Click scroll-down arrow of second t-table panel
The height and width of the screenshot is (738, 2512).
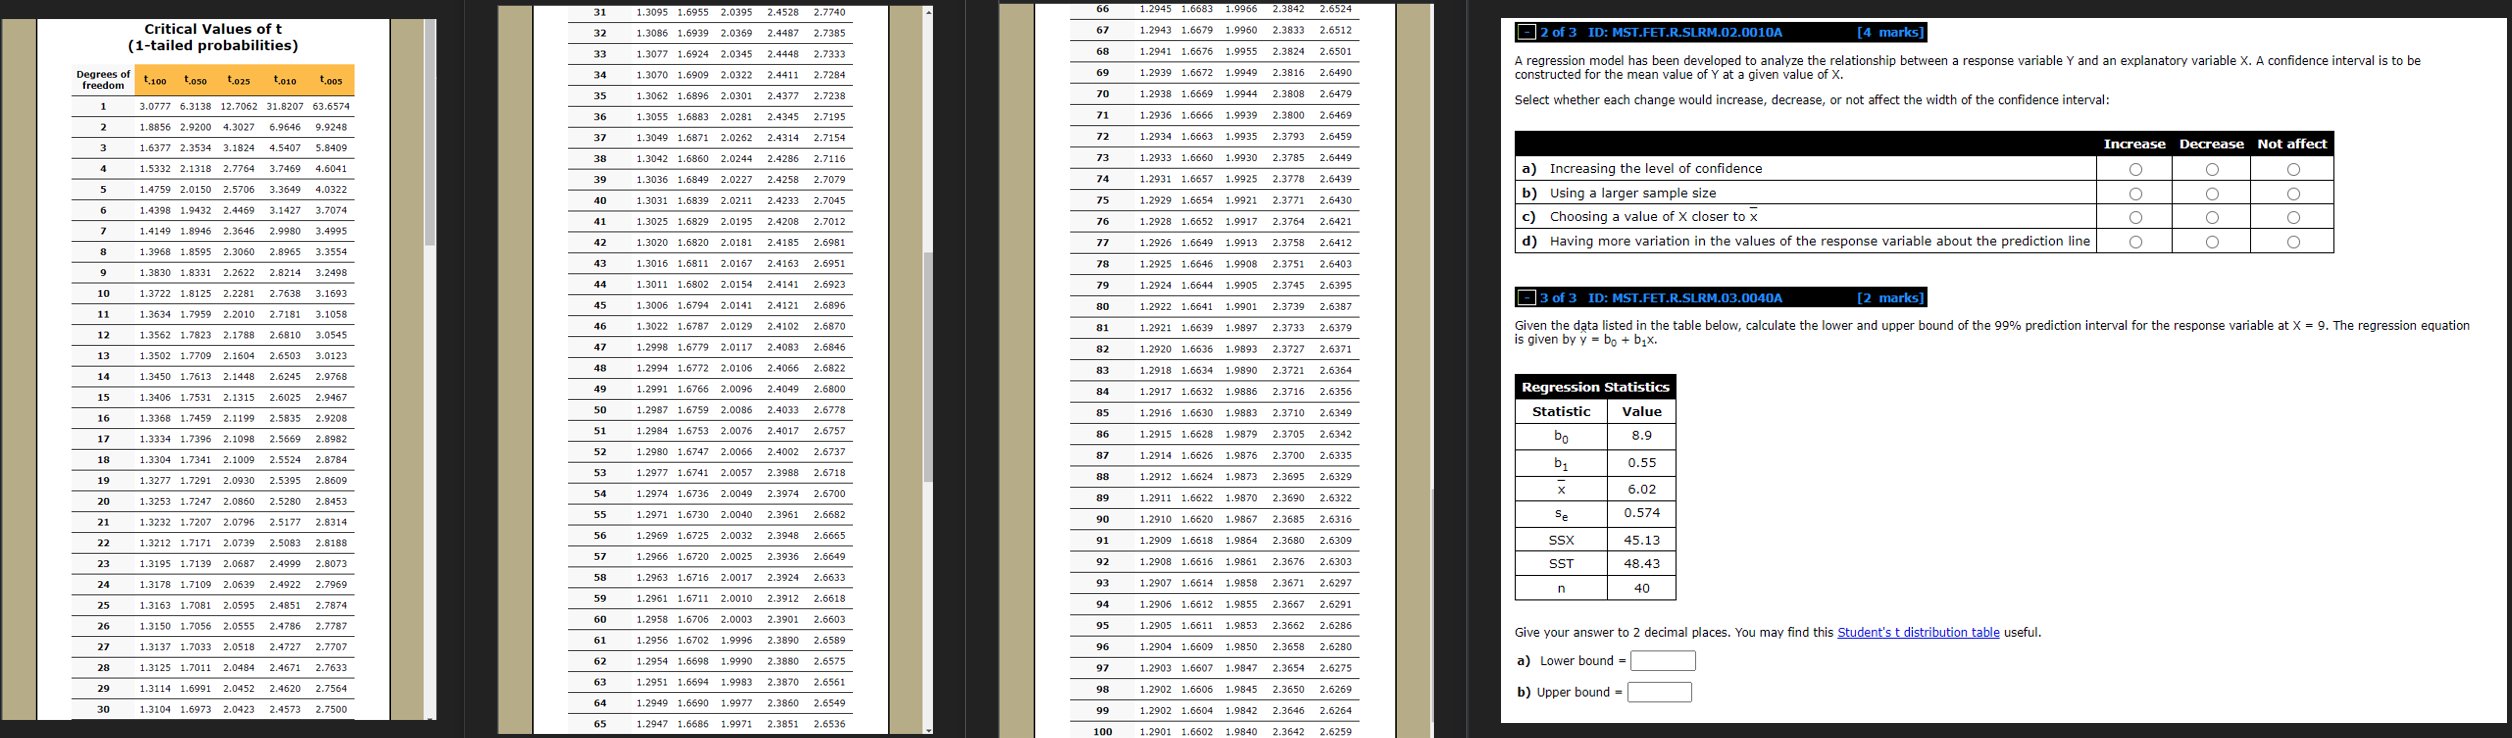[x=928, y=730]
